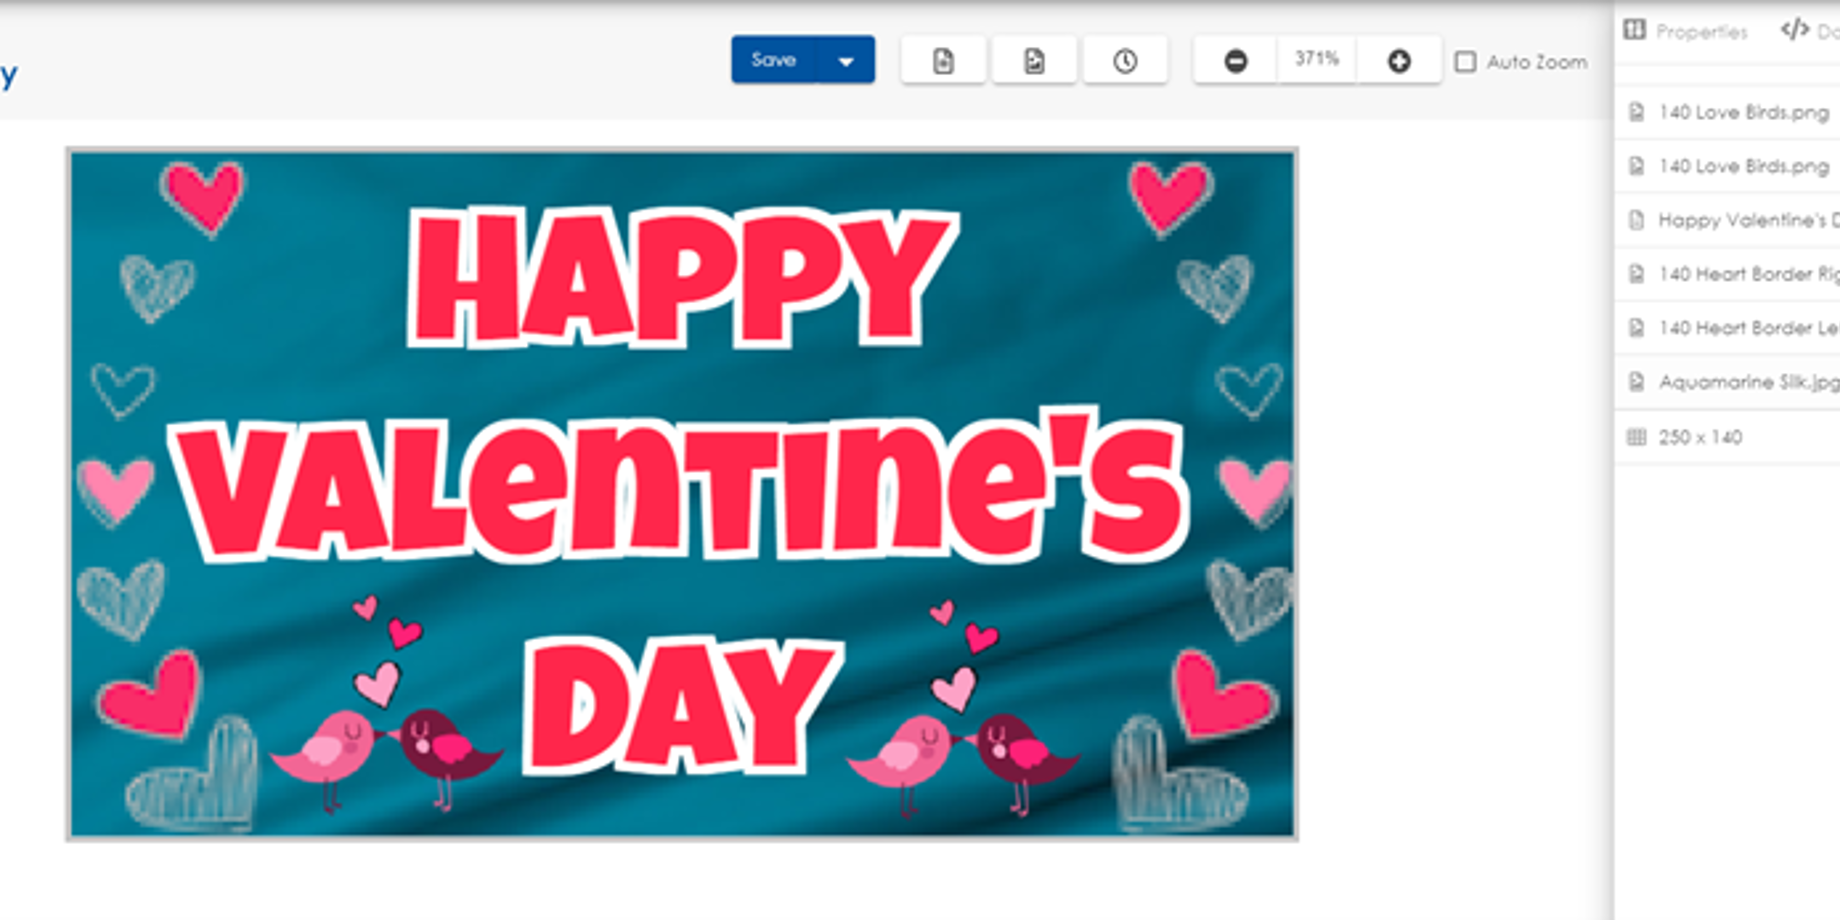Click the 250 x 140 dimensions row

tap(1700, 437)
